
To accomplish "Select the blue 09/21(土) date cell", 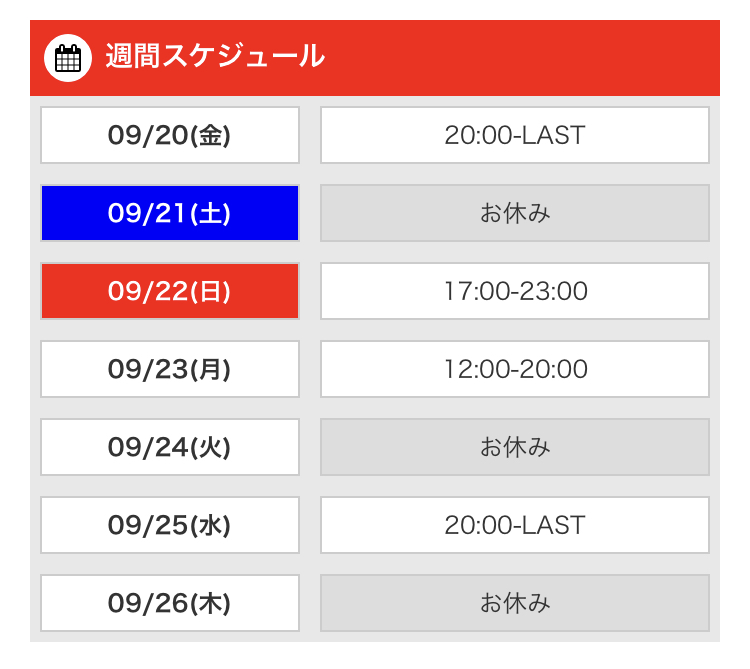I will point(170,213).
